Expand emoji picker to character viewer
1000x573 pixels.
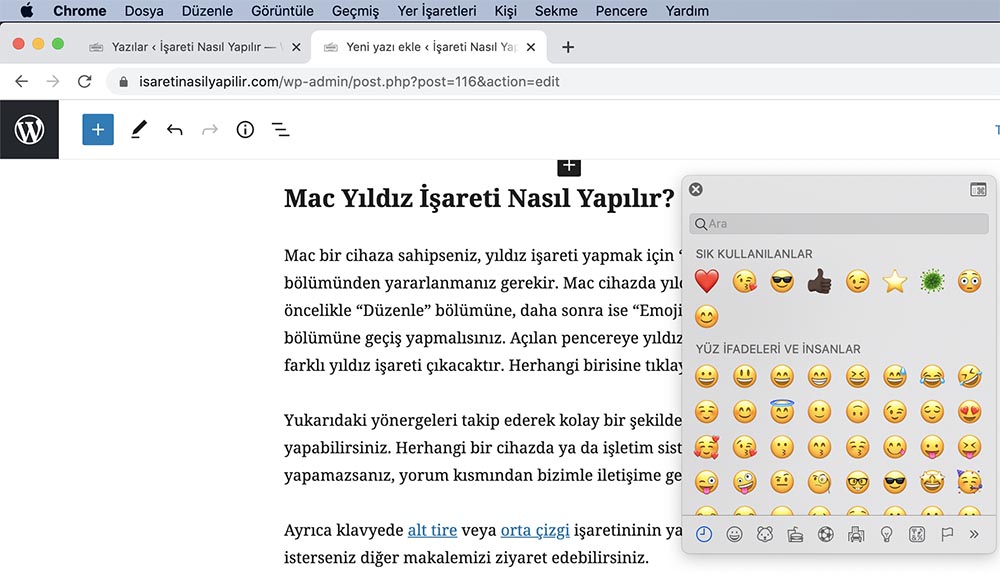[978, 190]
